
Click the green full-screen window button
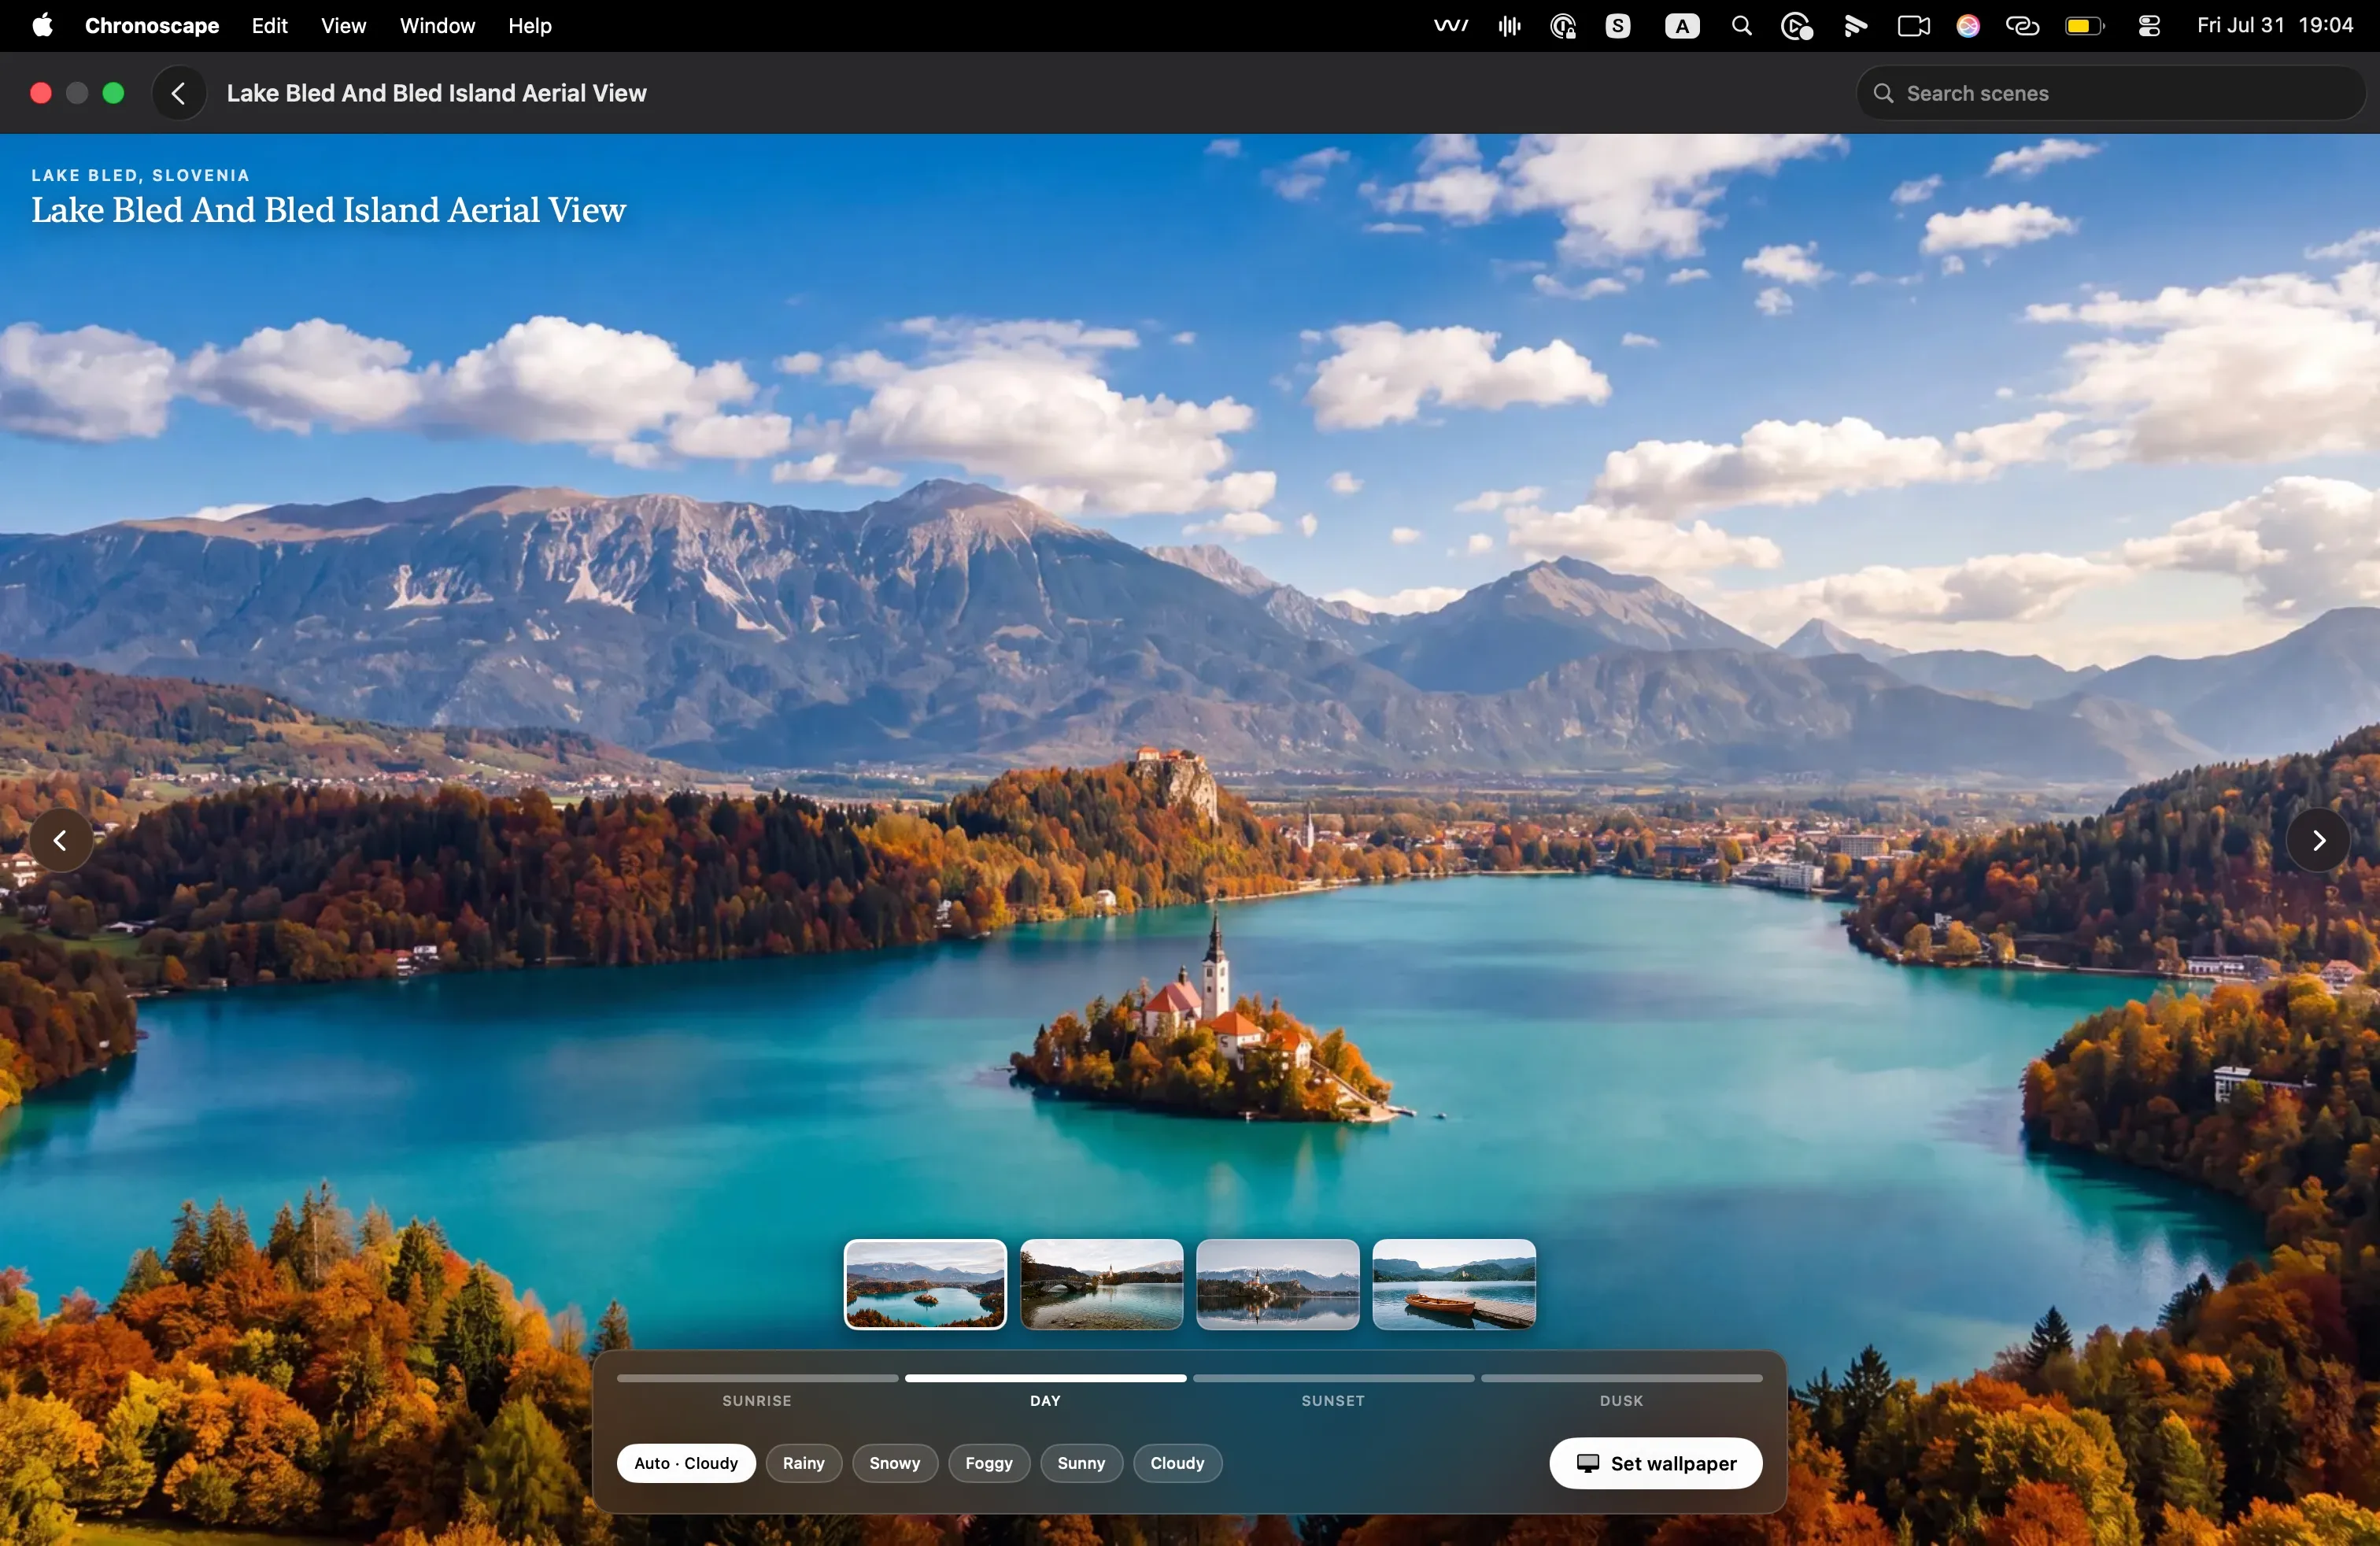coord(114,93)
